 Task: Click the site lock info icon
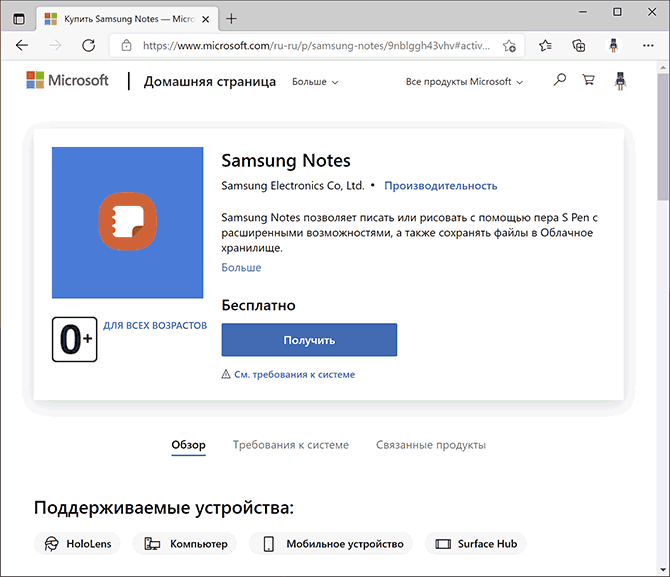(126, 45)
